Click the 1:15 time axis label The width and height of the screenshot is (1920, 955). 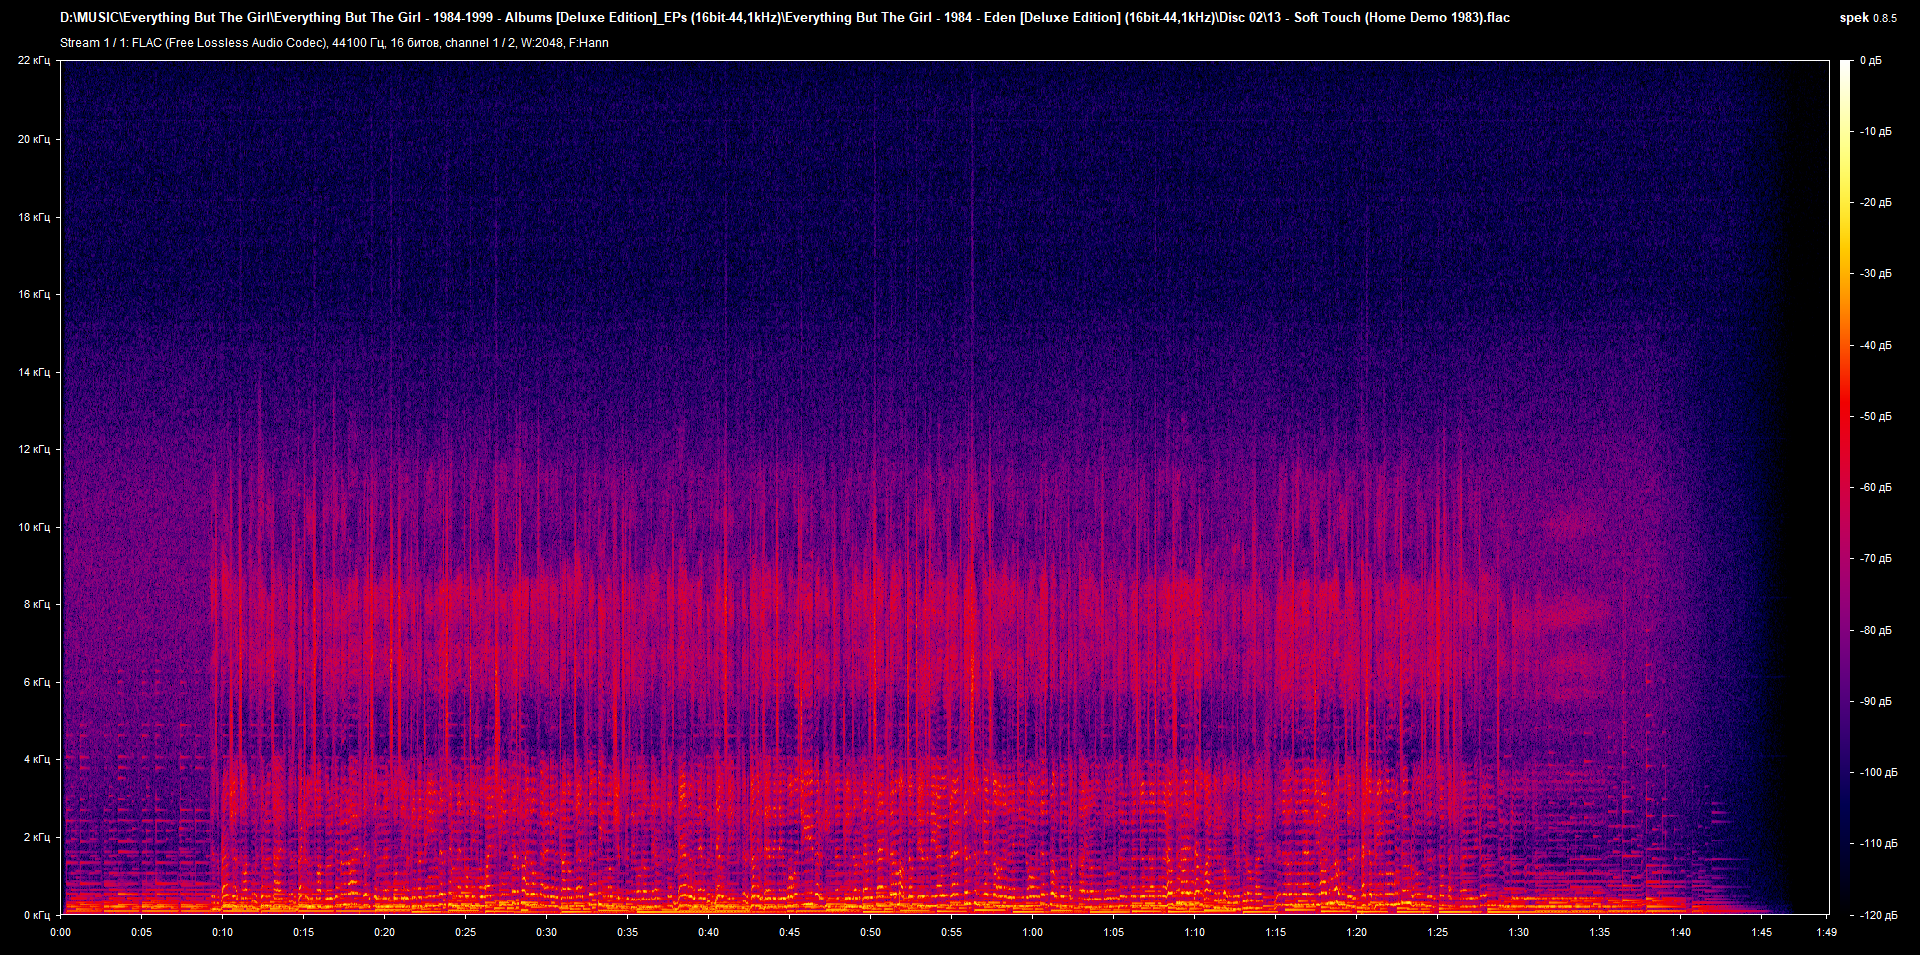point(1275,932)
